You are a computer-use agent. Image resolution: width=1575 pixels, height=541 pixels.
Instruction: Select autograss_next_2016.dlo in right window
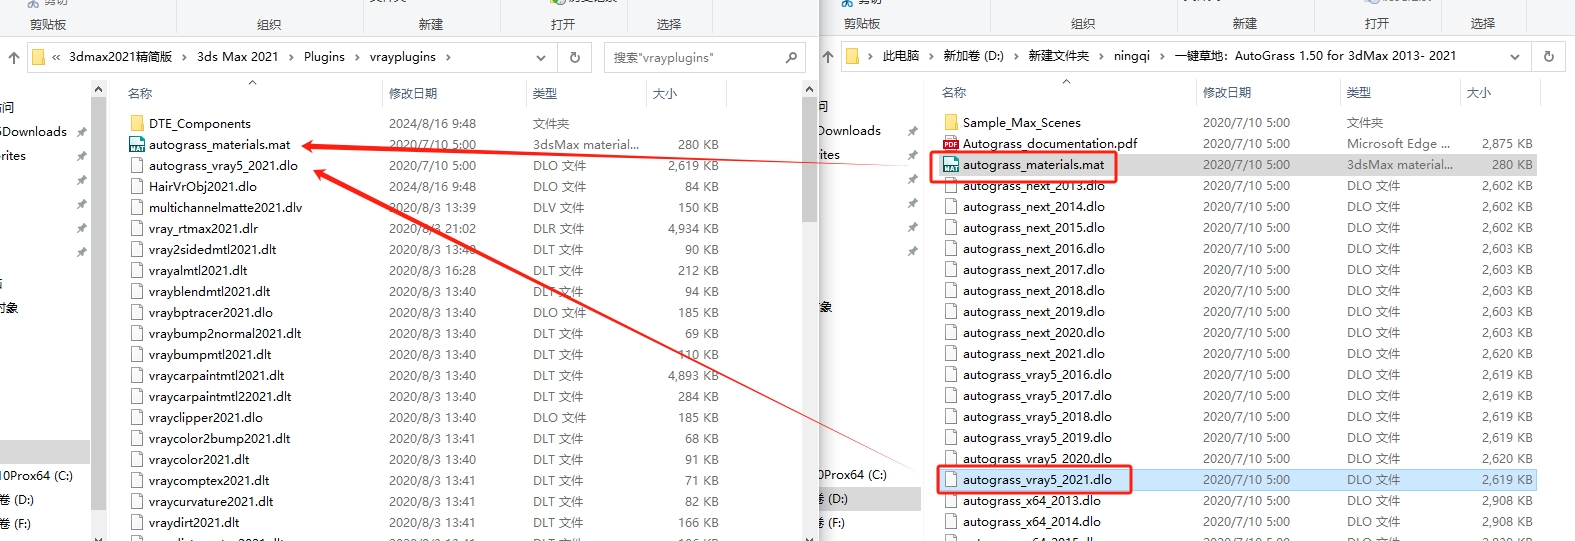1034,248
